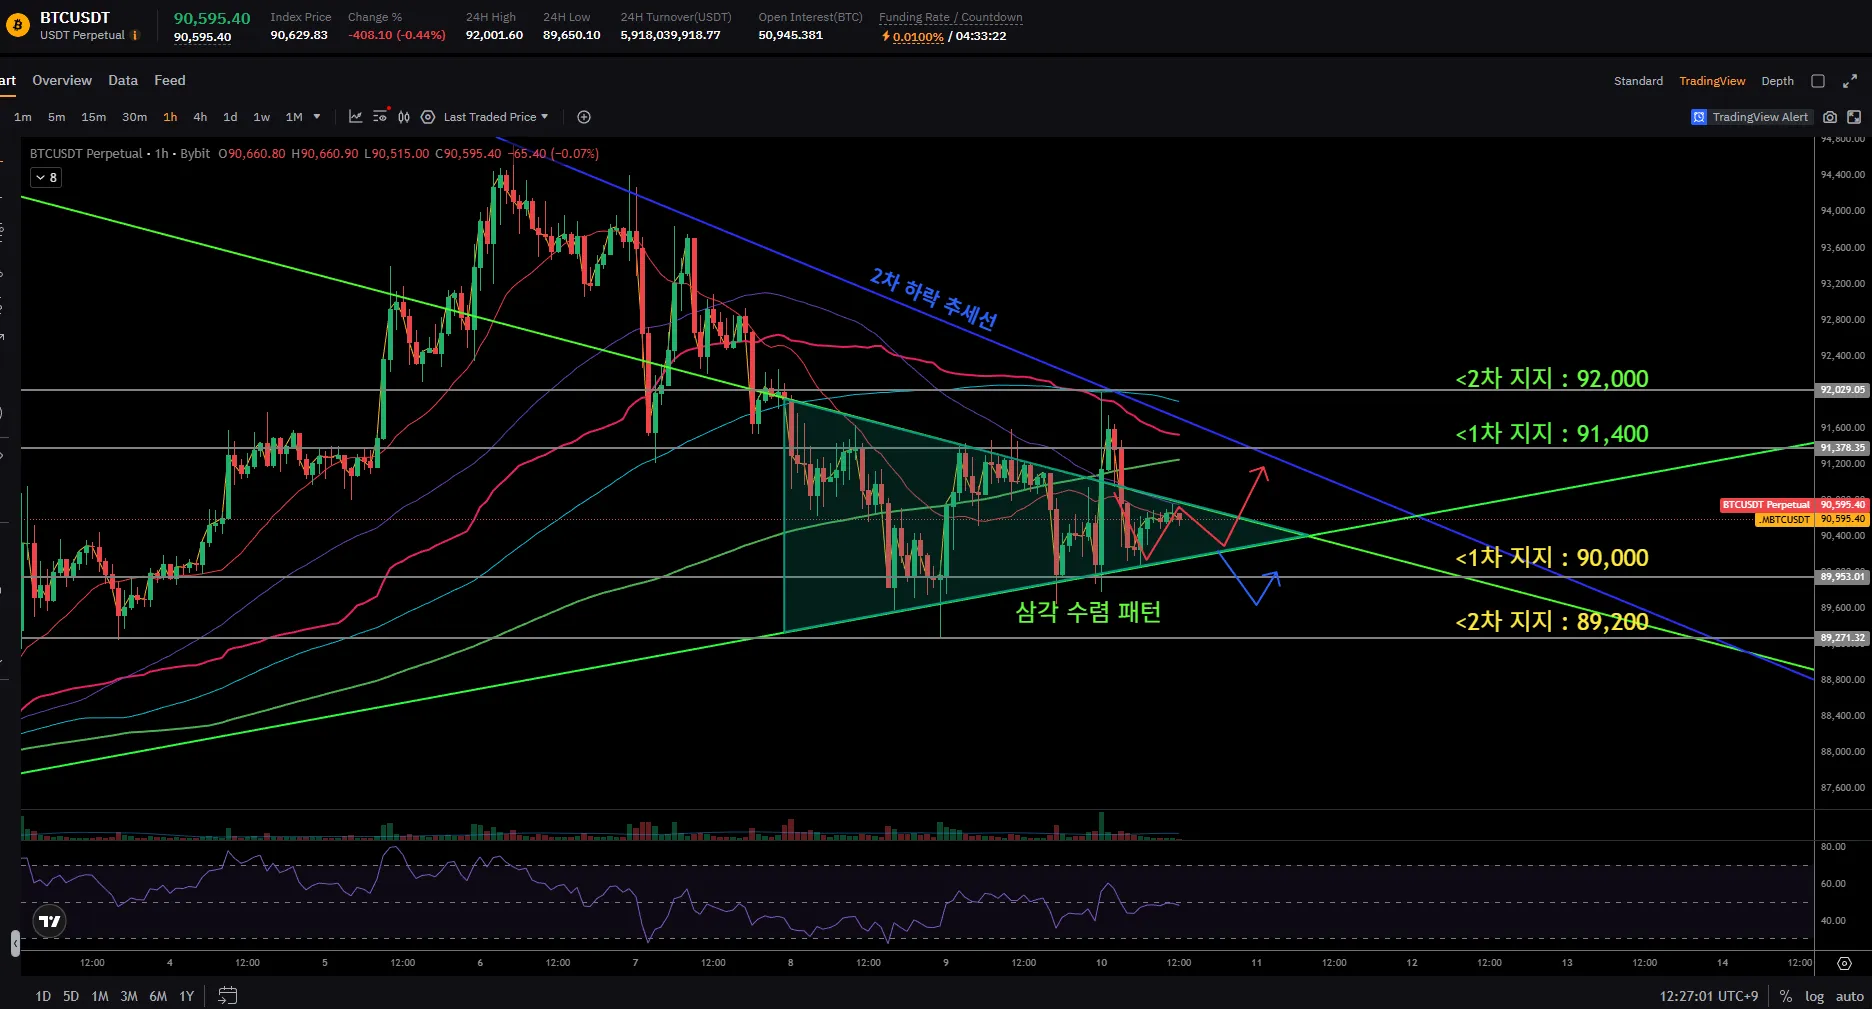Viewport: 1872px width, 1009px height.
Task: Click the add chart plus icon
Action: [x=584, y=117]
